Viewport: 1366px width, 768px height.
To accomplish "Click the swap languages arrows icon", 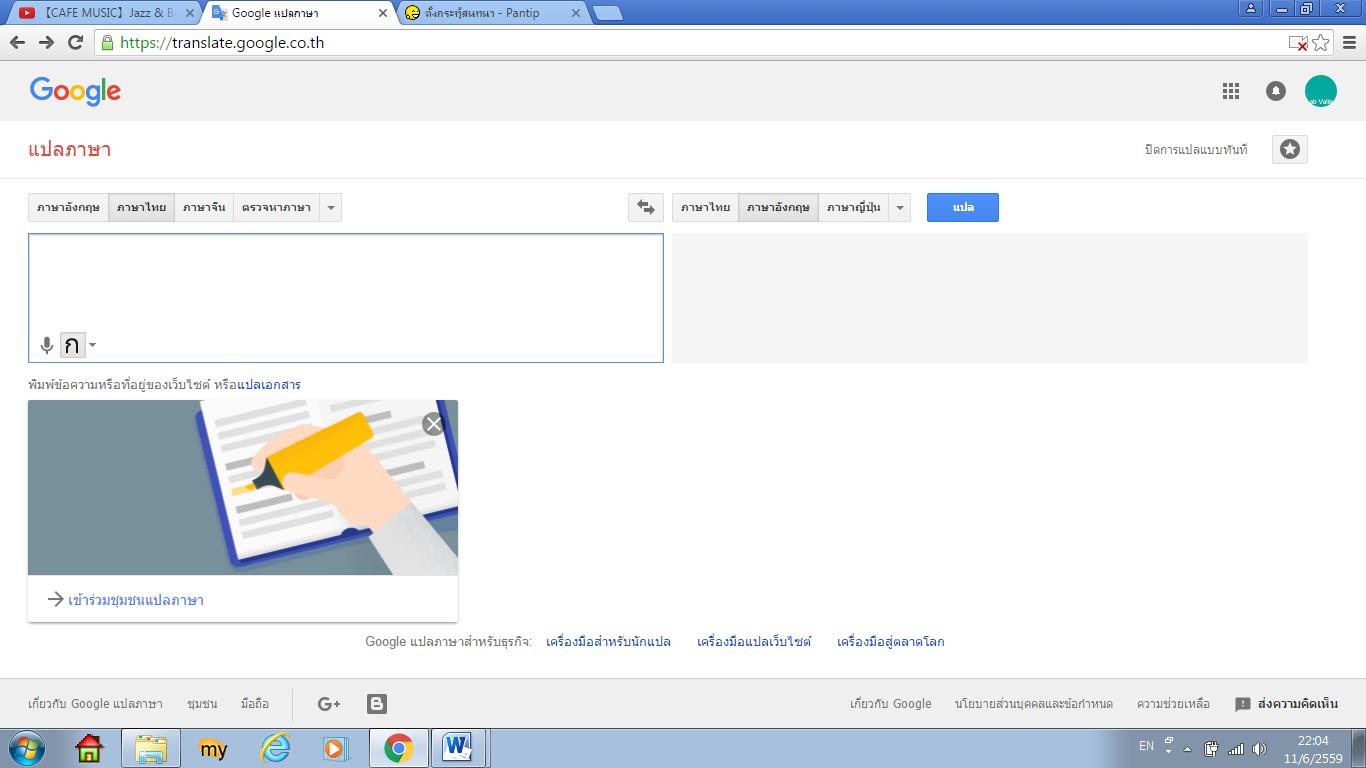I will coord(646,208).
